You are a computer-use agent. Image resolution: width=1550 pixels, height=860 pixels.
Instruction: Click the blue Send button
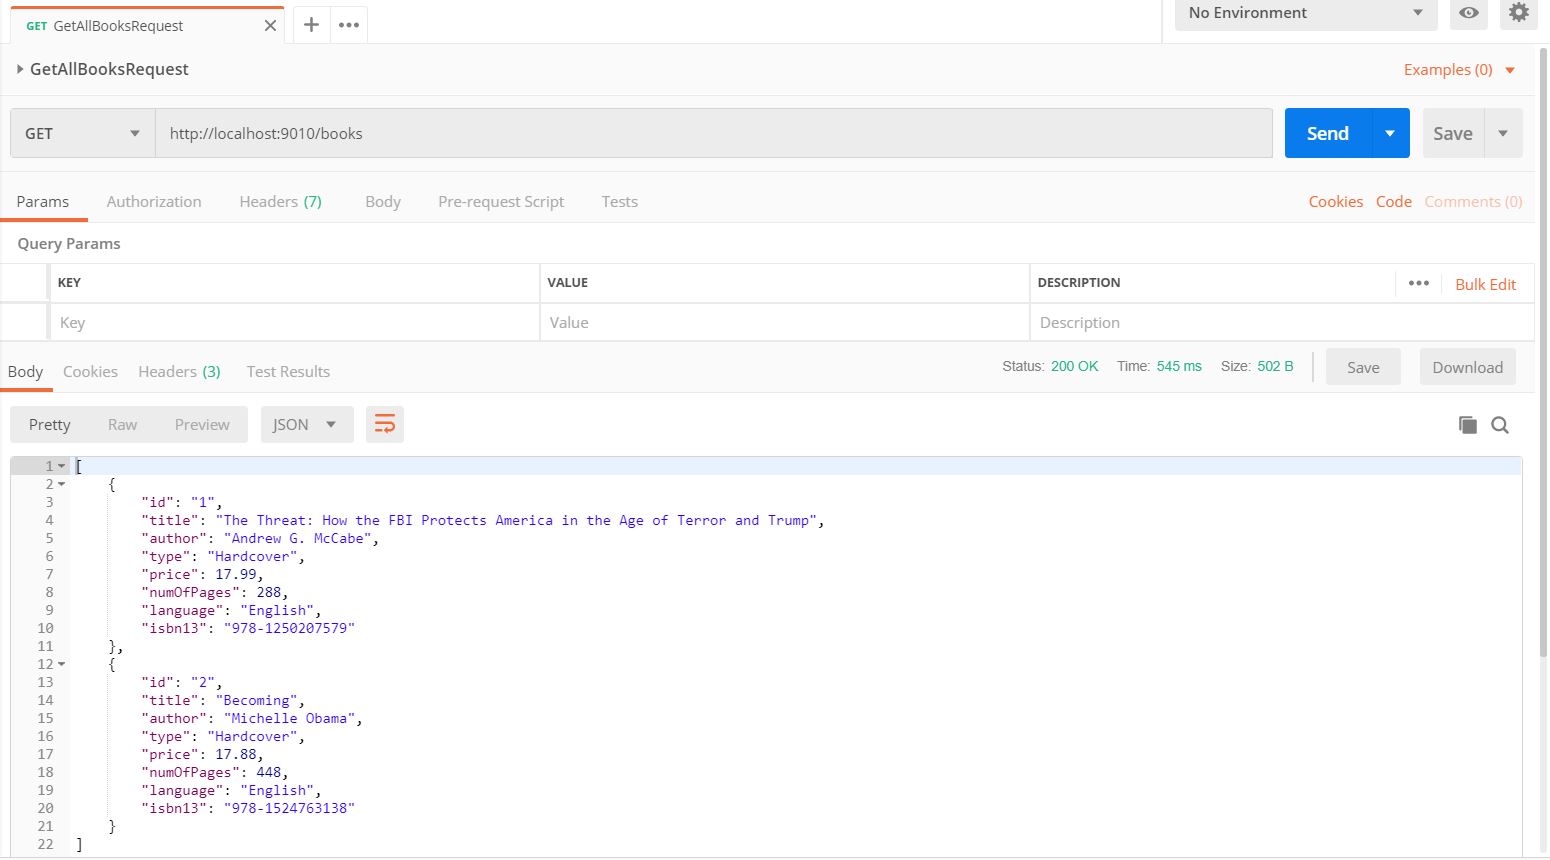click(x=1327, y=133)
